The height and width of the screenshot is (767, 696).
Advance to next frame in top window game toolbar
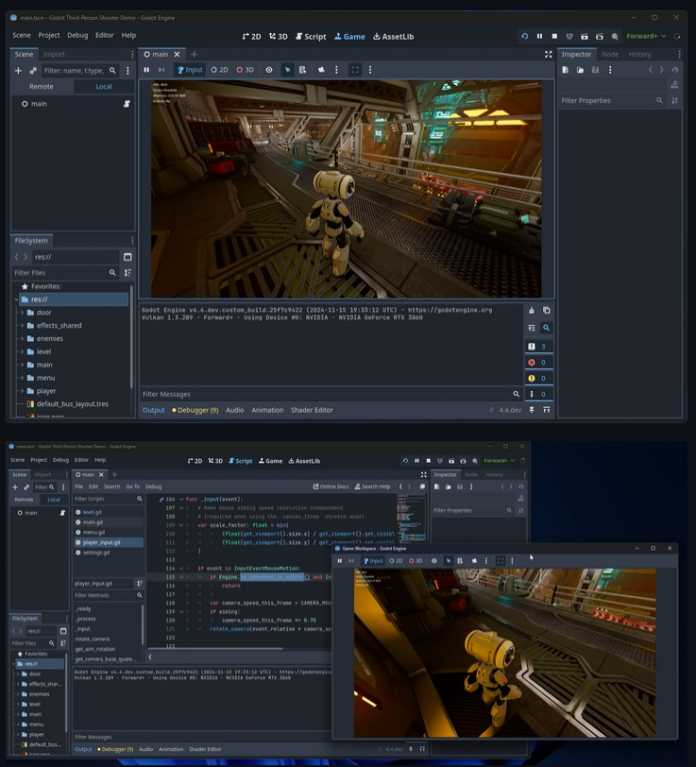(161, 70)
